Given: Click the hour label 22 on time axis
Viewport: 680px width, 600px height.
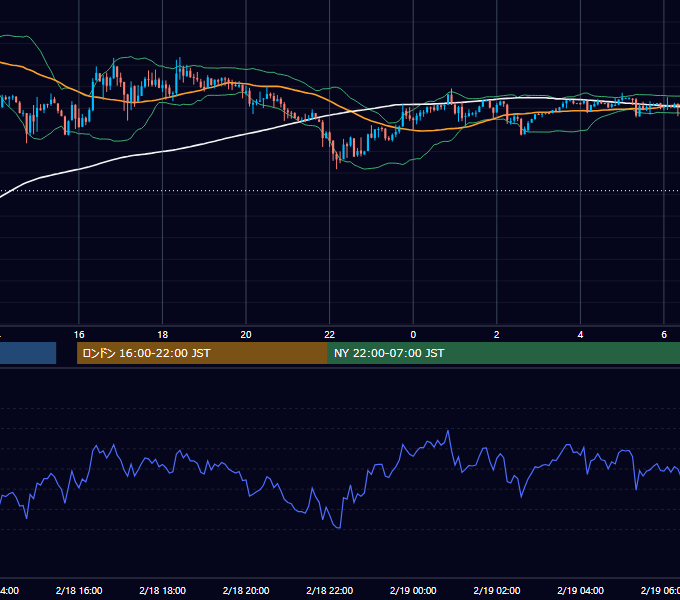Looking at the screenshot, I should point(330,335).
